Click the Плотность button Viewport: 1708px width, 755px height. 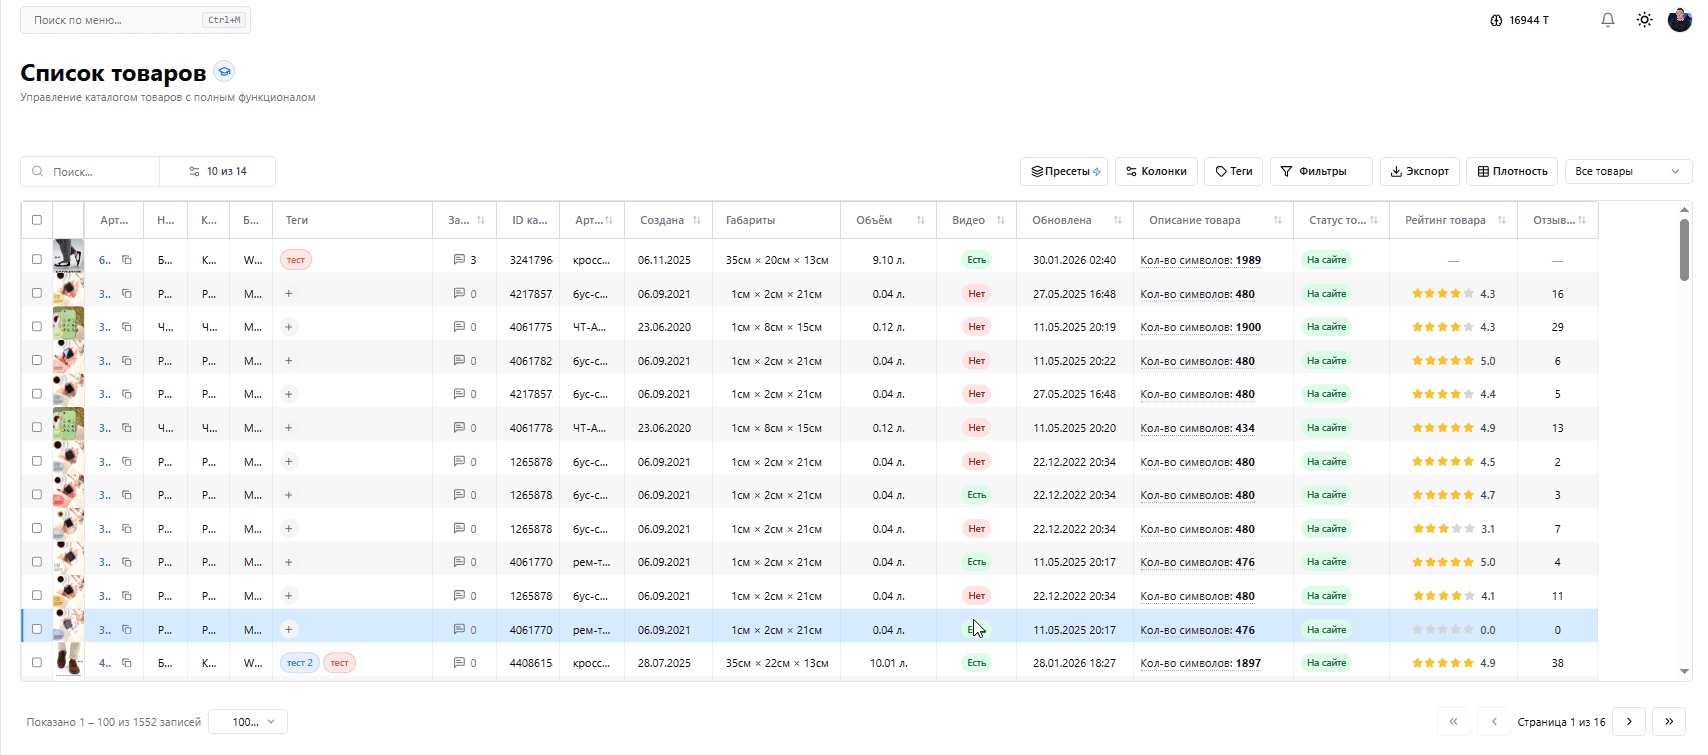pyautogui.click(x=1512, y=172)
